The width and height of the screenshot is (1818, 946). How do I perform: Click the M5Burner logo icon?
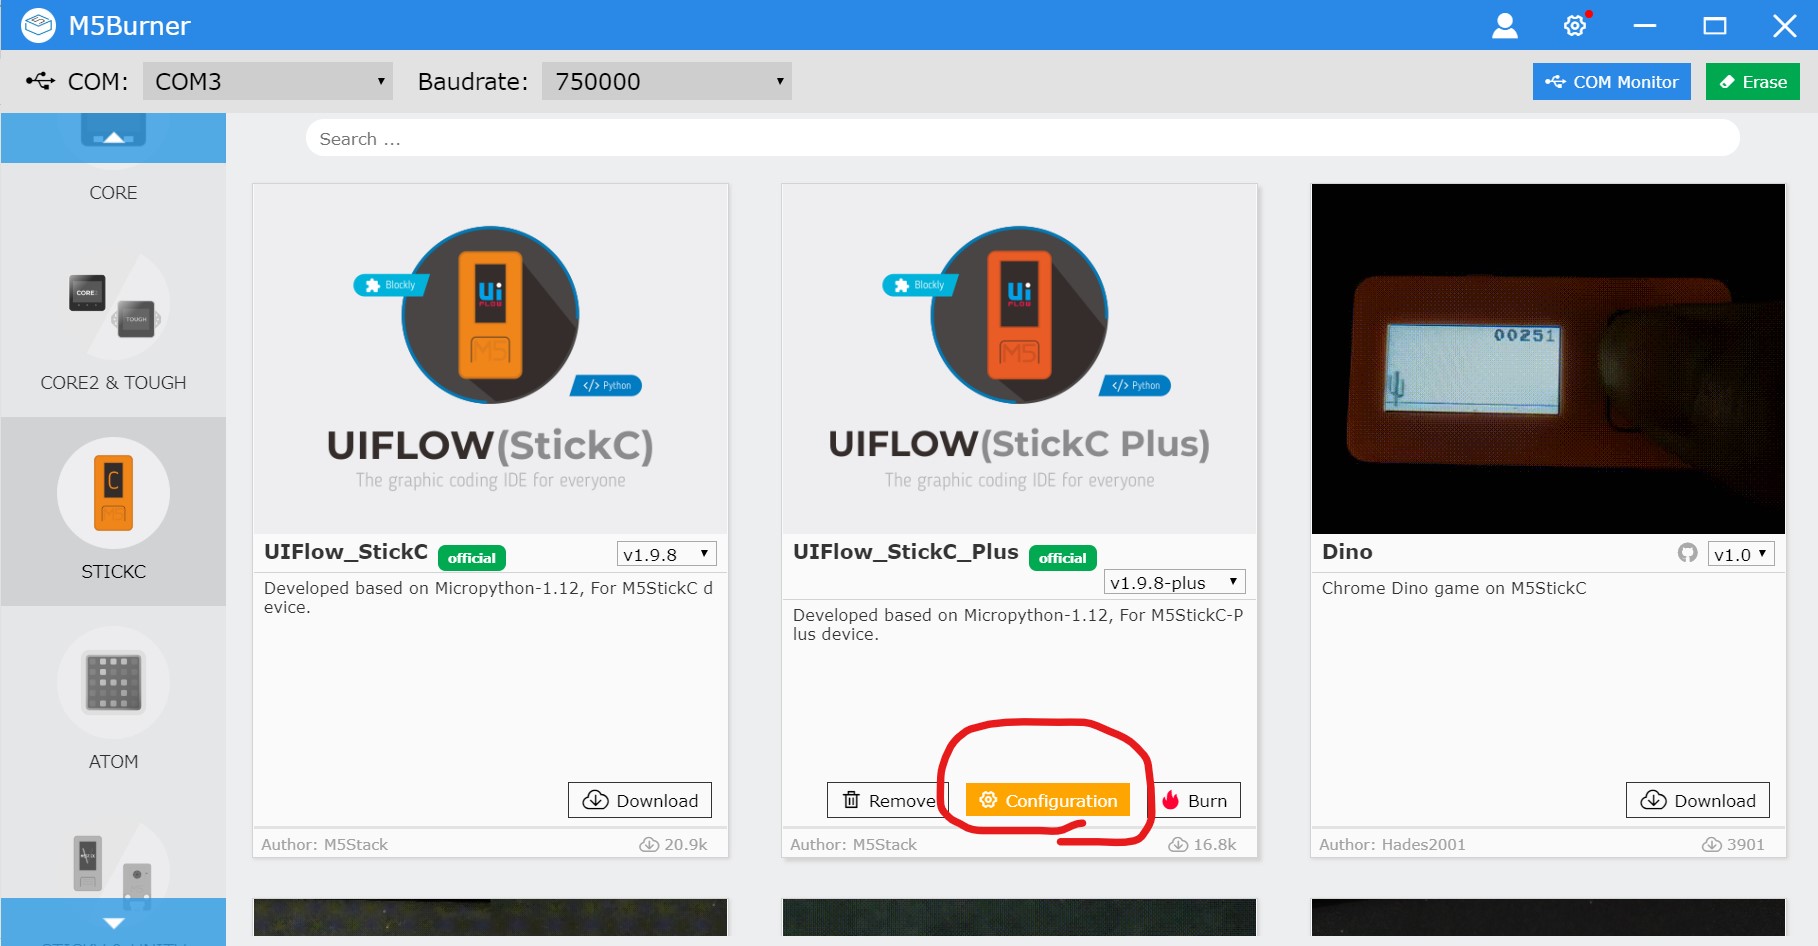38,25
